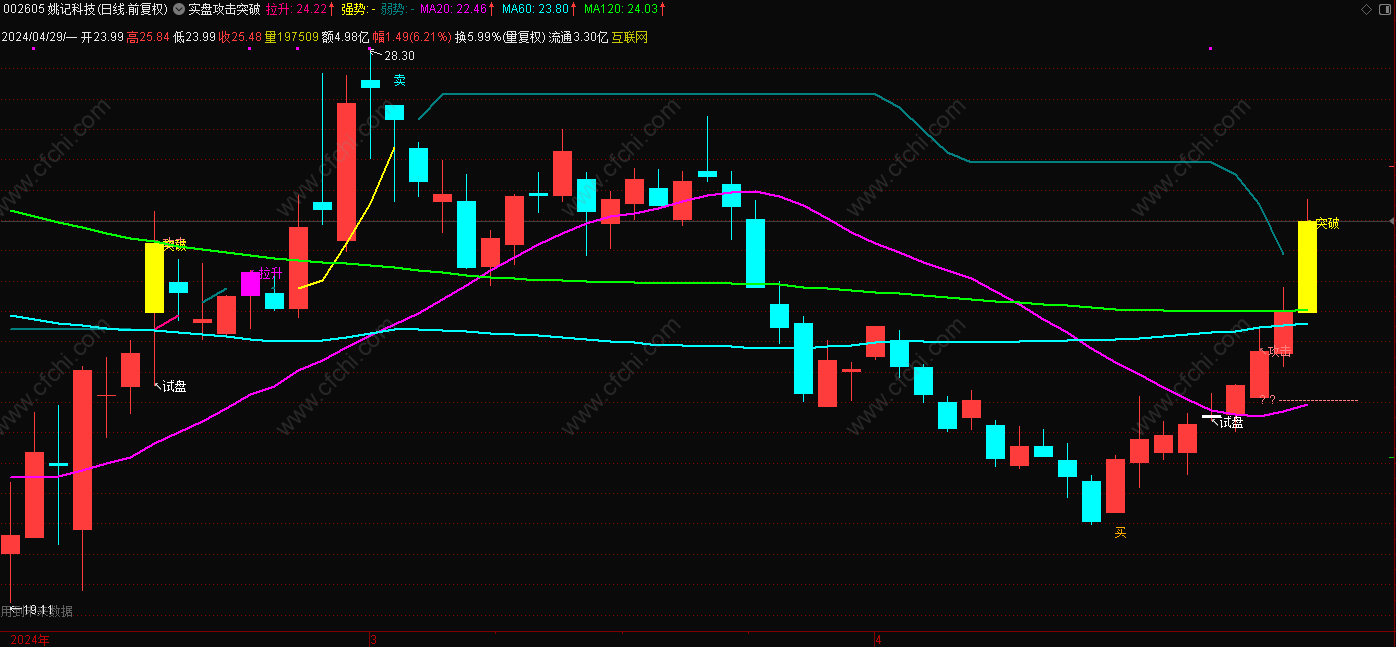Click the 高25.84 high price value
This screenshot has height=647, width=1396.
pyautogui.click(x=148, y=37)
